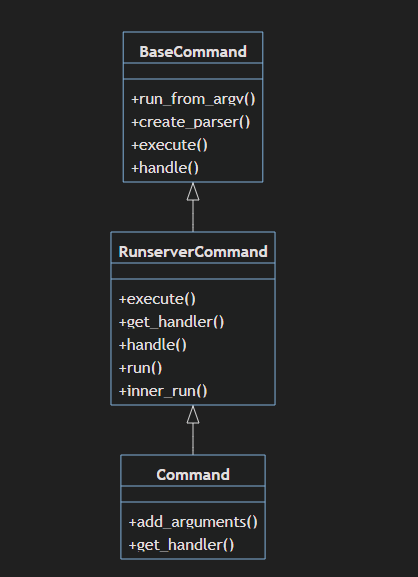Select +create_parser() in BaseCommand
This screenshot has height=577, width=418.
click(191, 122)
